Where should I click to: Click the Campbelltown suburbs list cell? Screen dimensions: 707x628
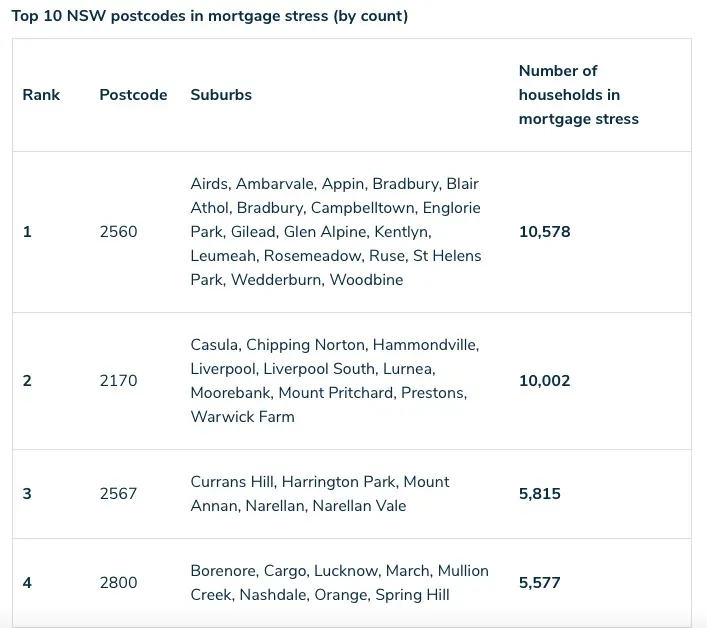tap(336, 232)
